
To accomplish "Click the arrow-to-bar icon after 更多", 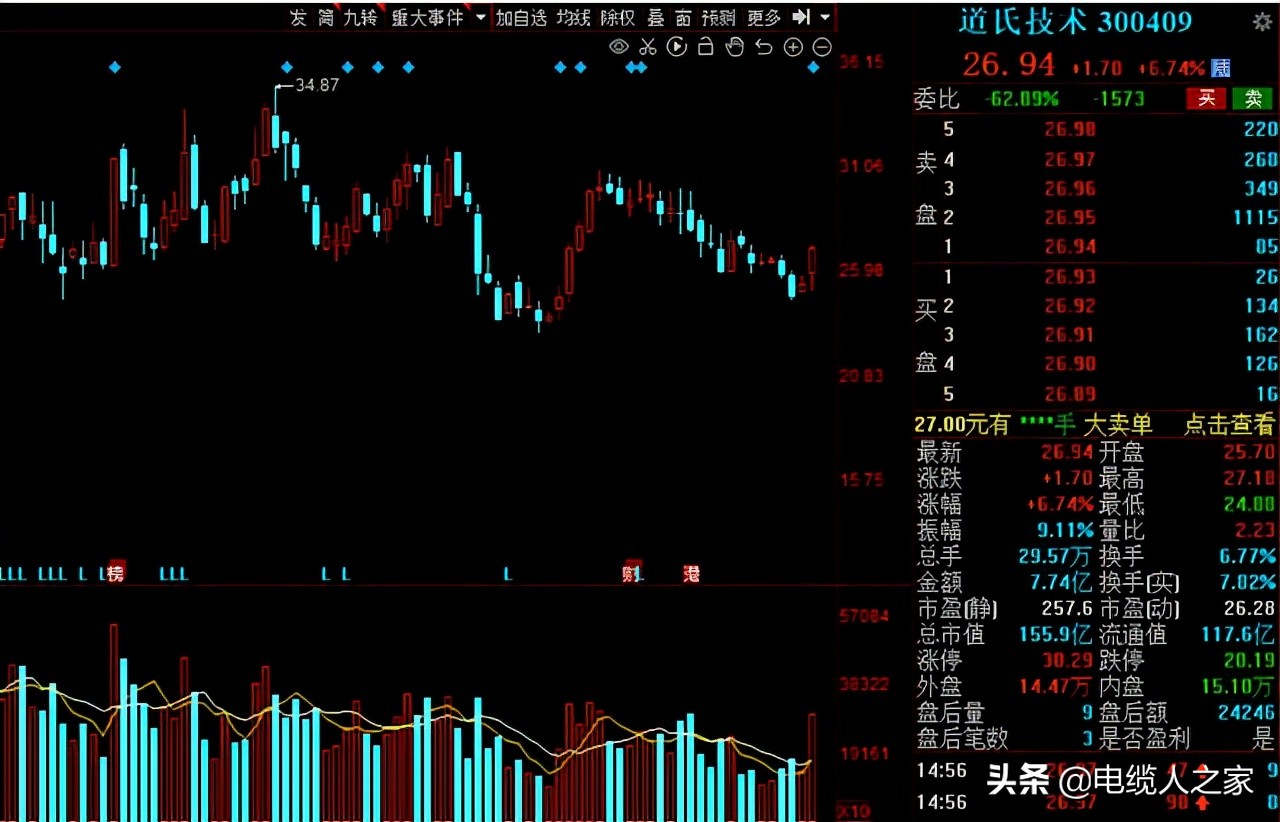I will 801,17.
